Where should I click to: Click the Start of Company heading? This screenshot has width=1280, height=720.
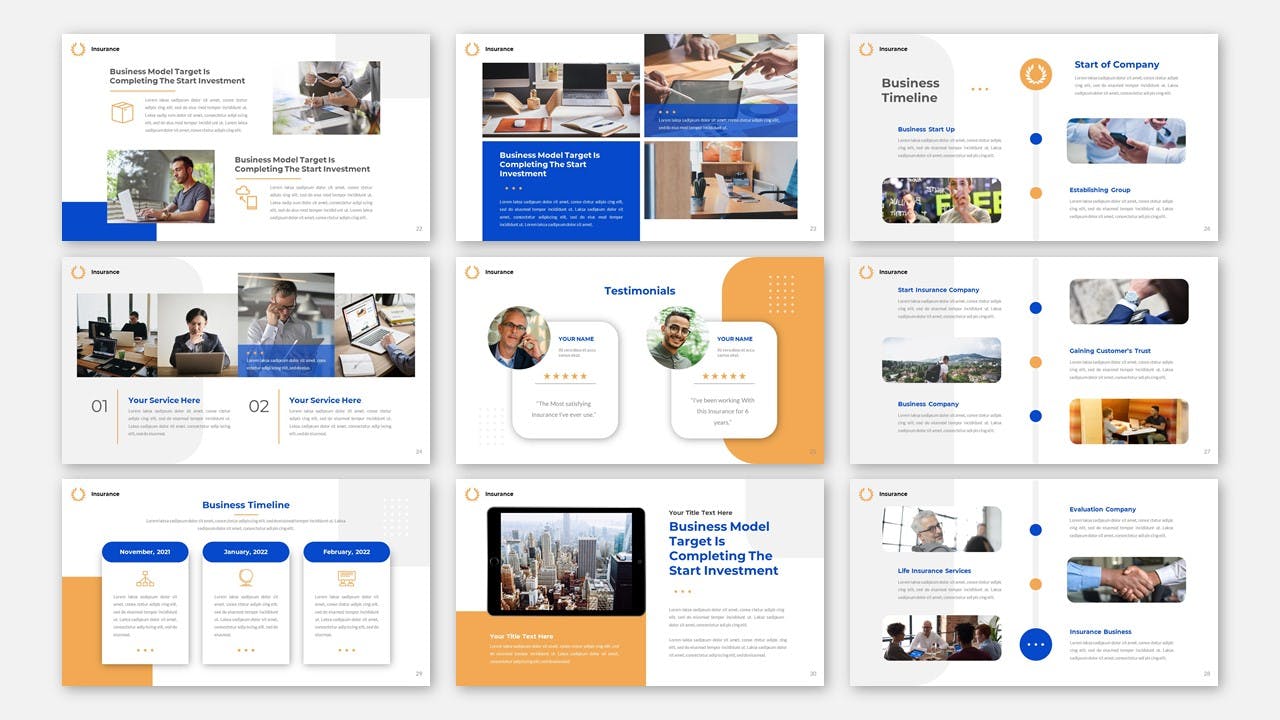point(1116,65)
